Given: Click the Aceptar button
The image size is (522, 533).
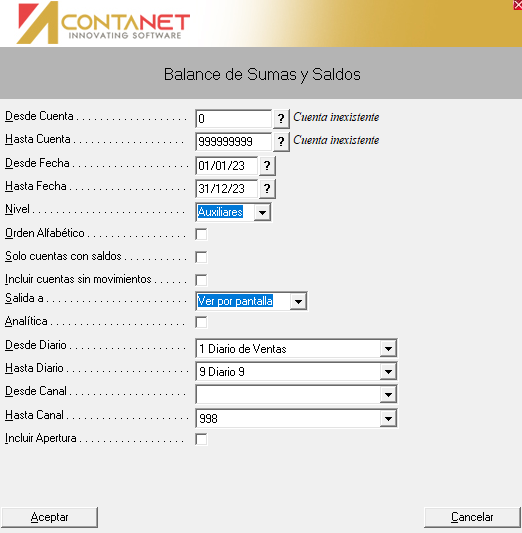Looking at the screenshot, I should tap(49, 517).
